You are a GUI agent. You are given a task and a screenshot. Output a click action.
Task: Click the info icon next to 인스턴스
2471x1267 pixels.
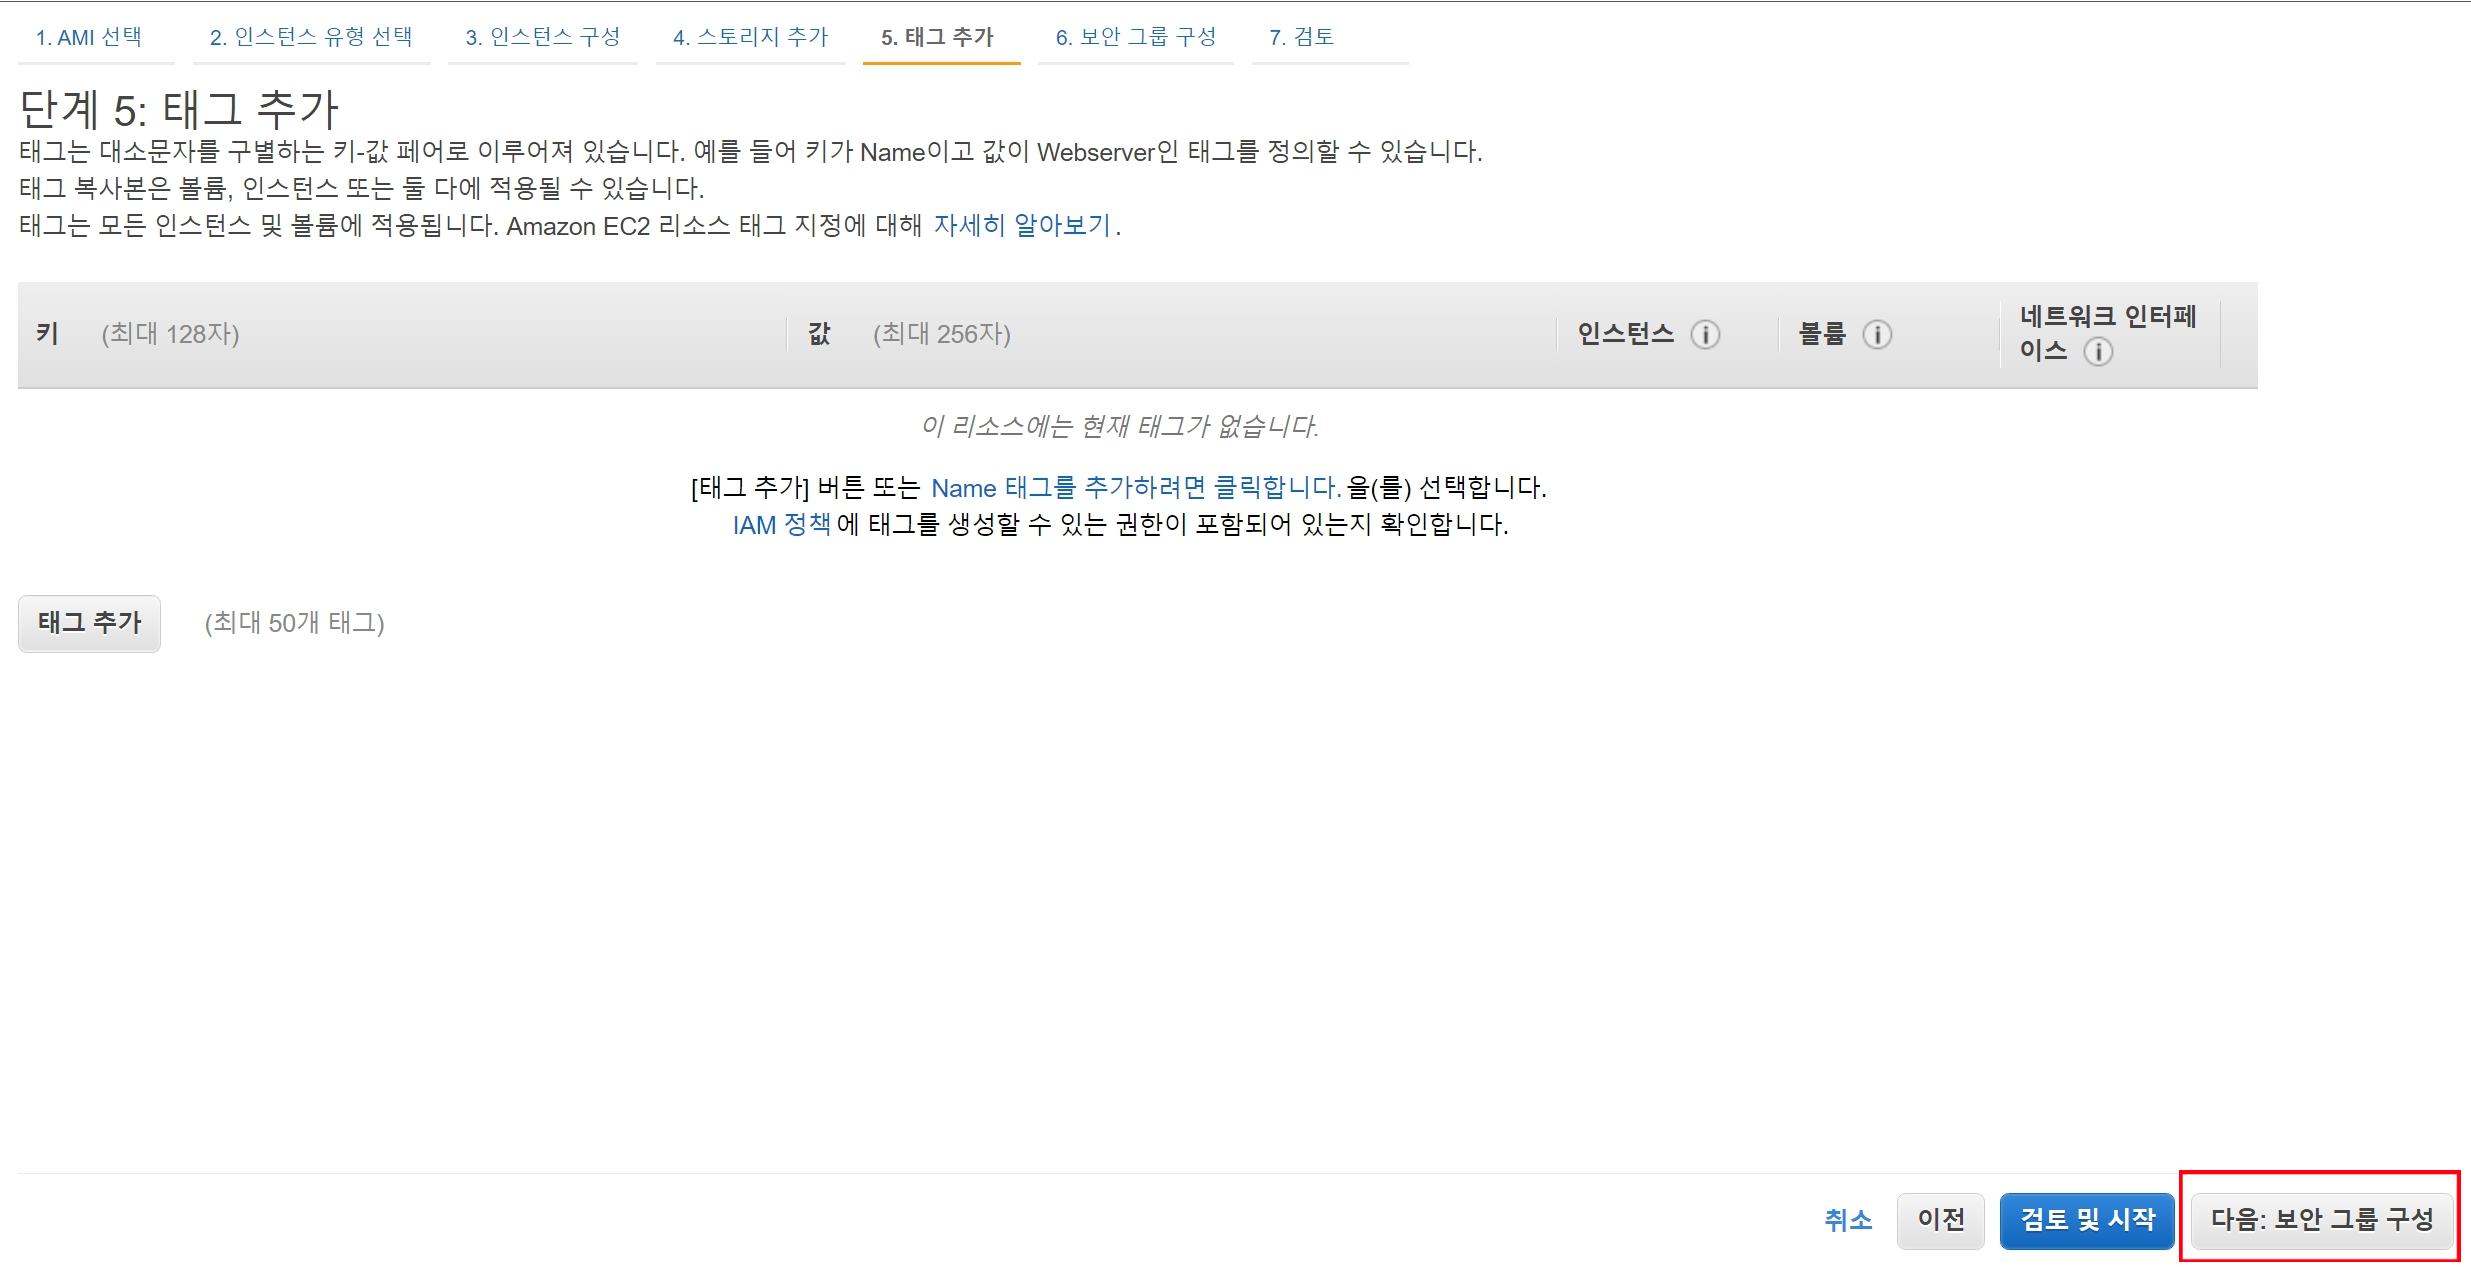click(1705, 334)
